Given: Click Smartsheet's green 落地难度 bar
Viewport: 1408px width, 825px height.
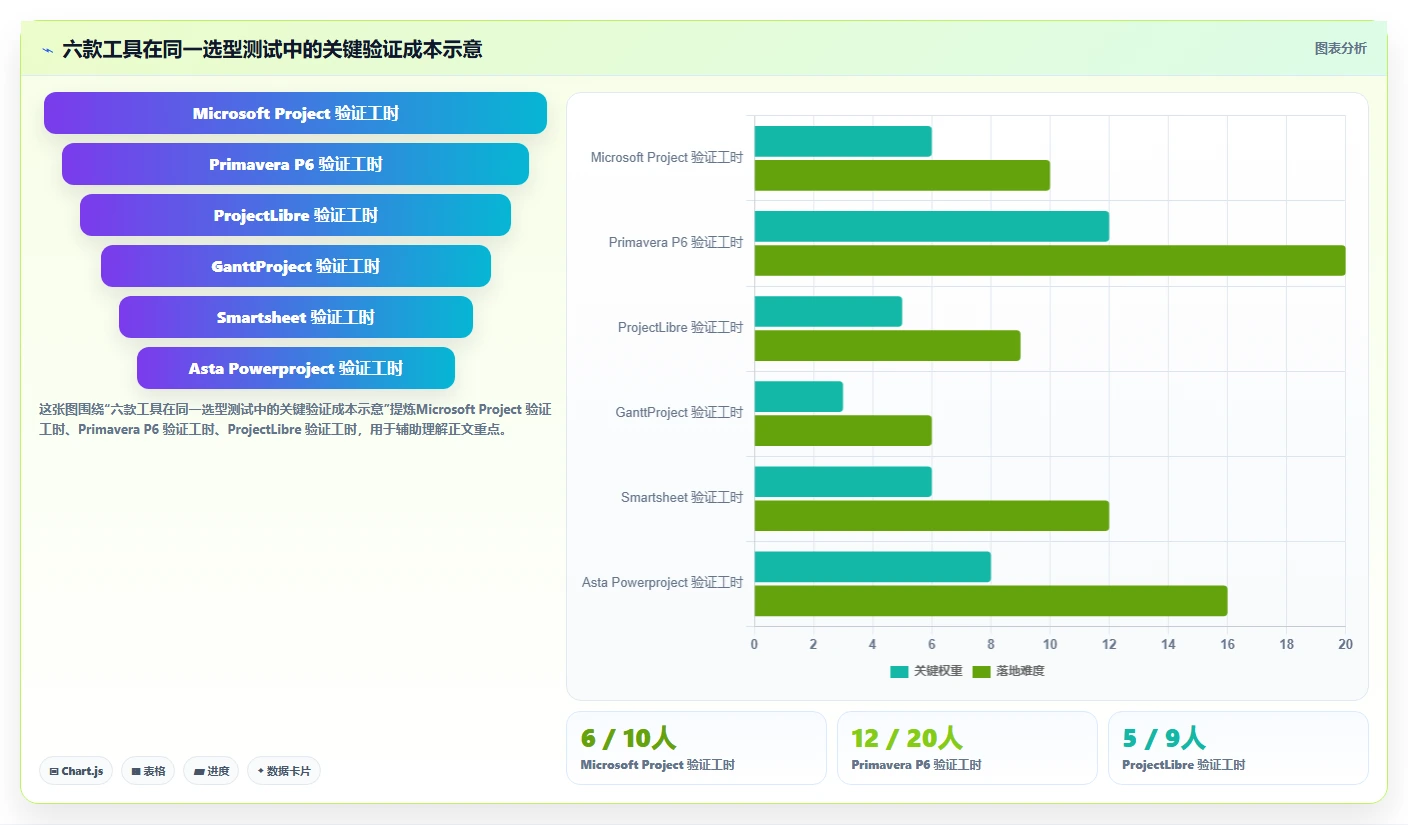Looking at the screenshot, I should click(931, 515).
